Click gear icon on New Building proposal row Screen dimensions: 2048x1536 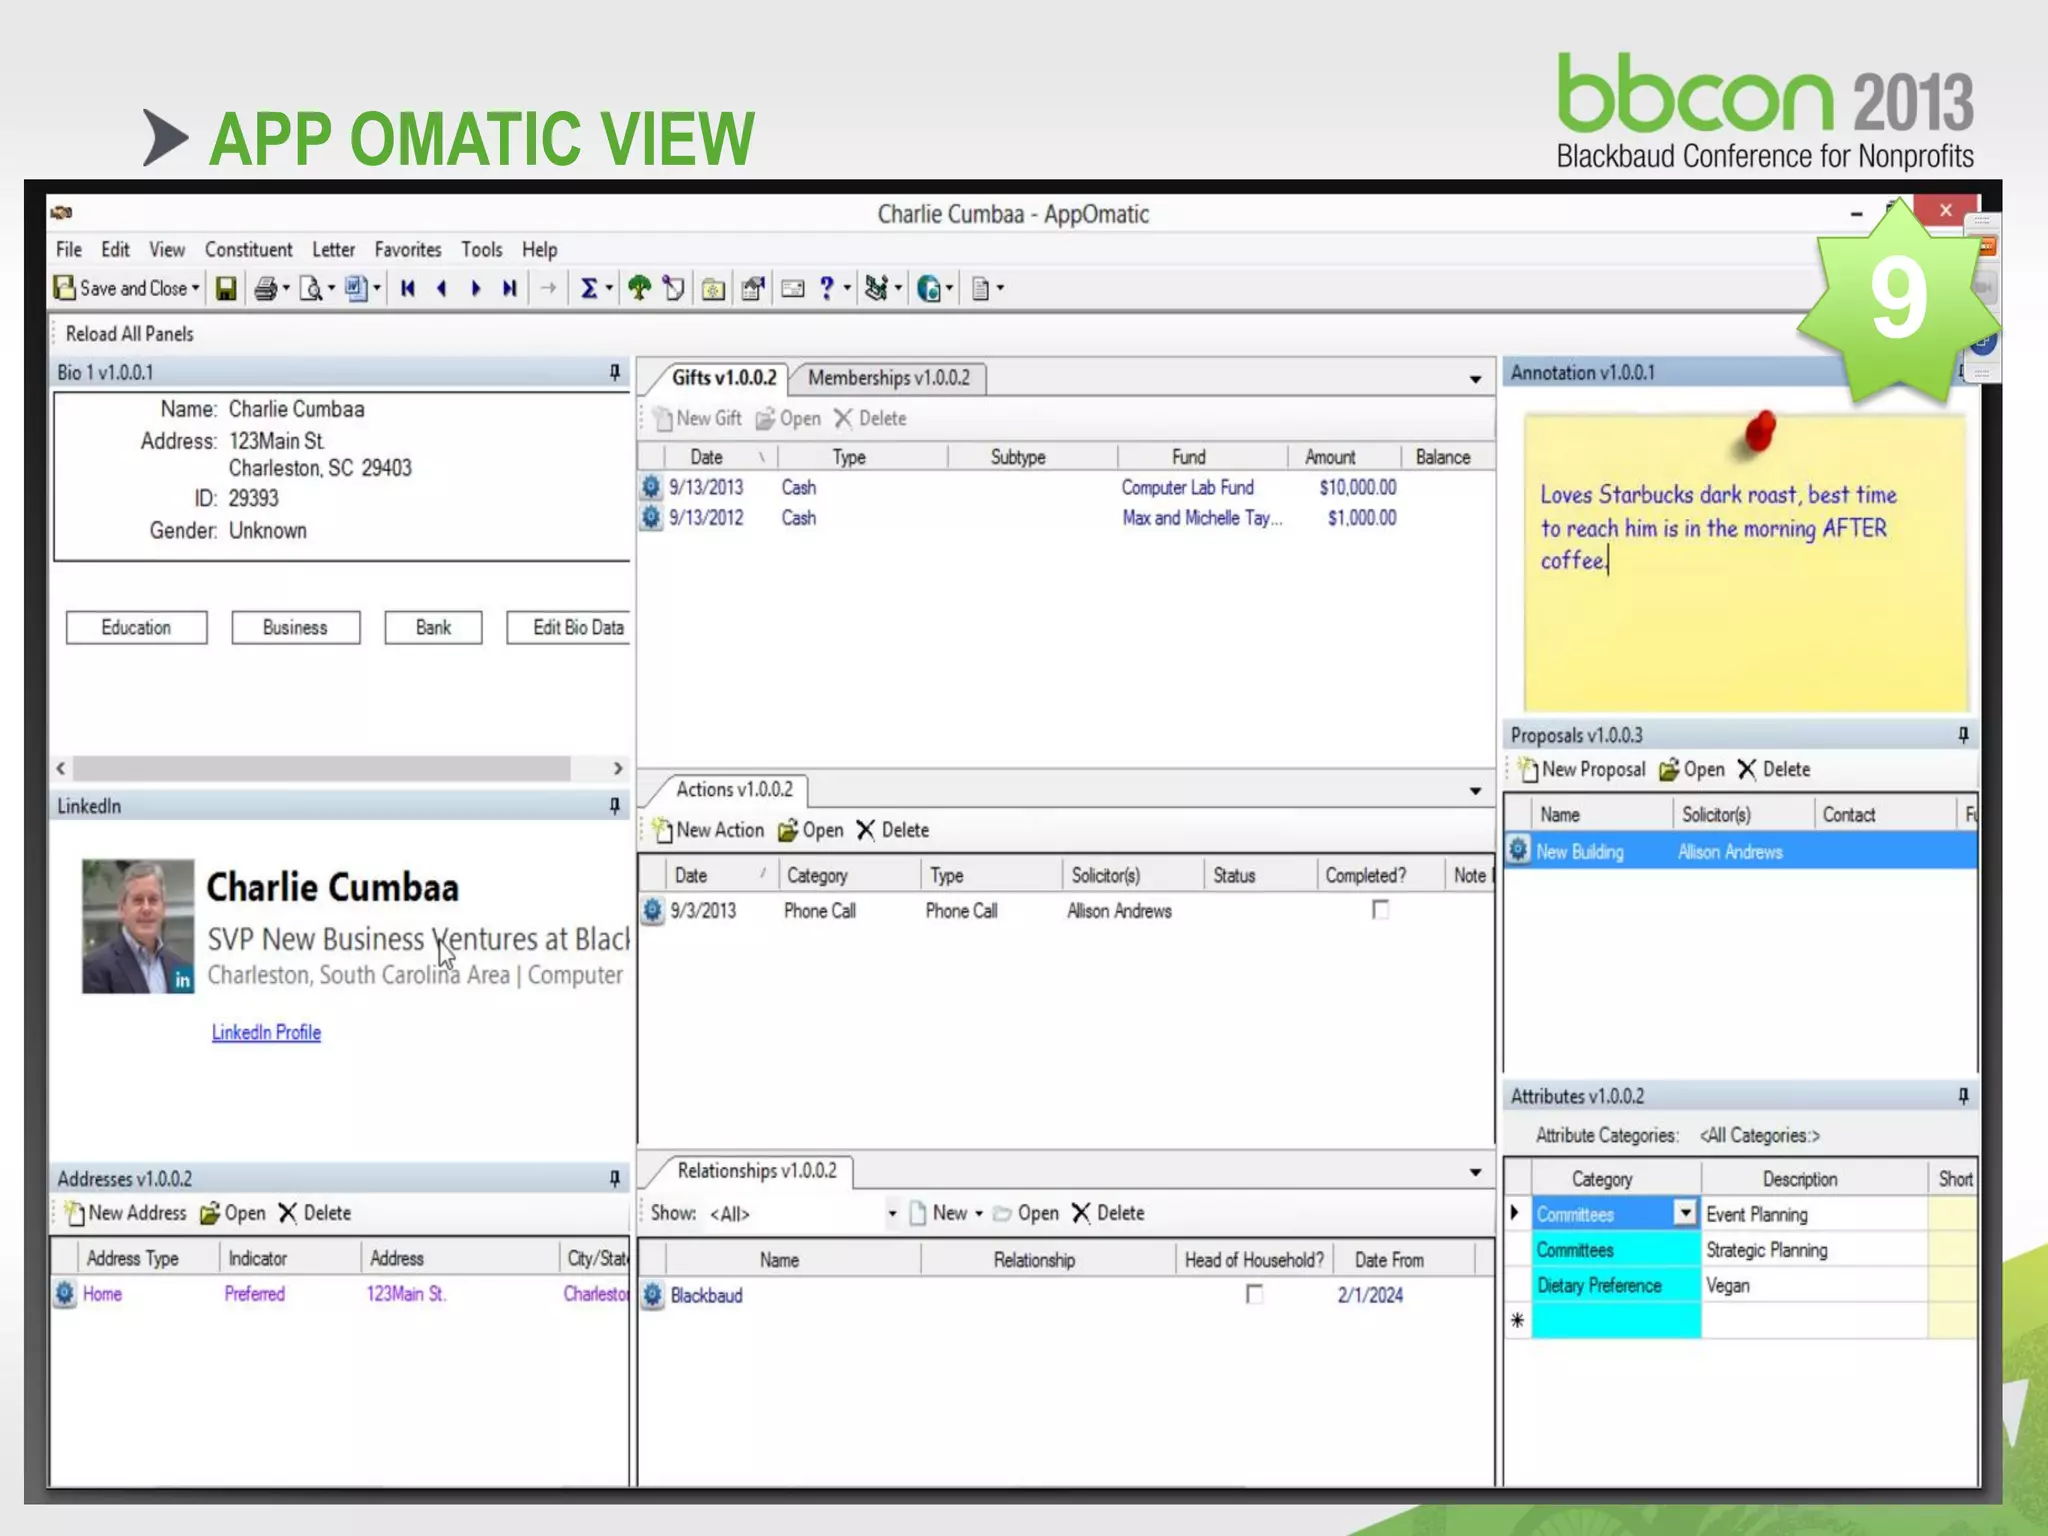click(x=1518, y=850)
